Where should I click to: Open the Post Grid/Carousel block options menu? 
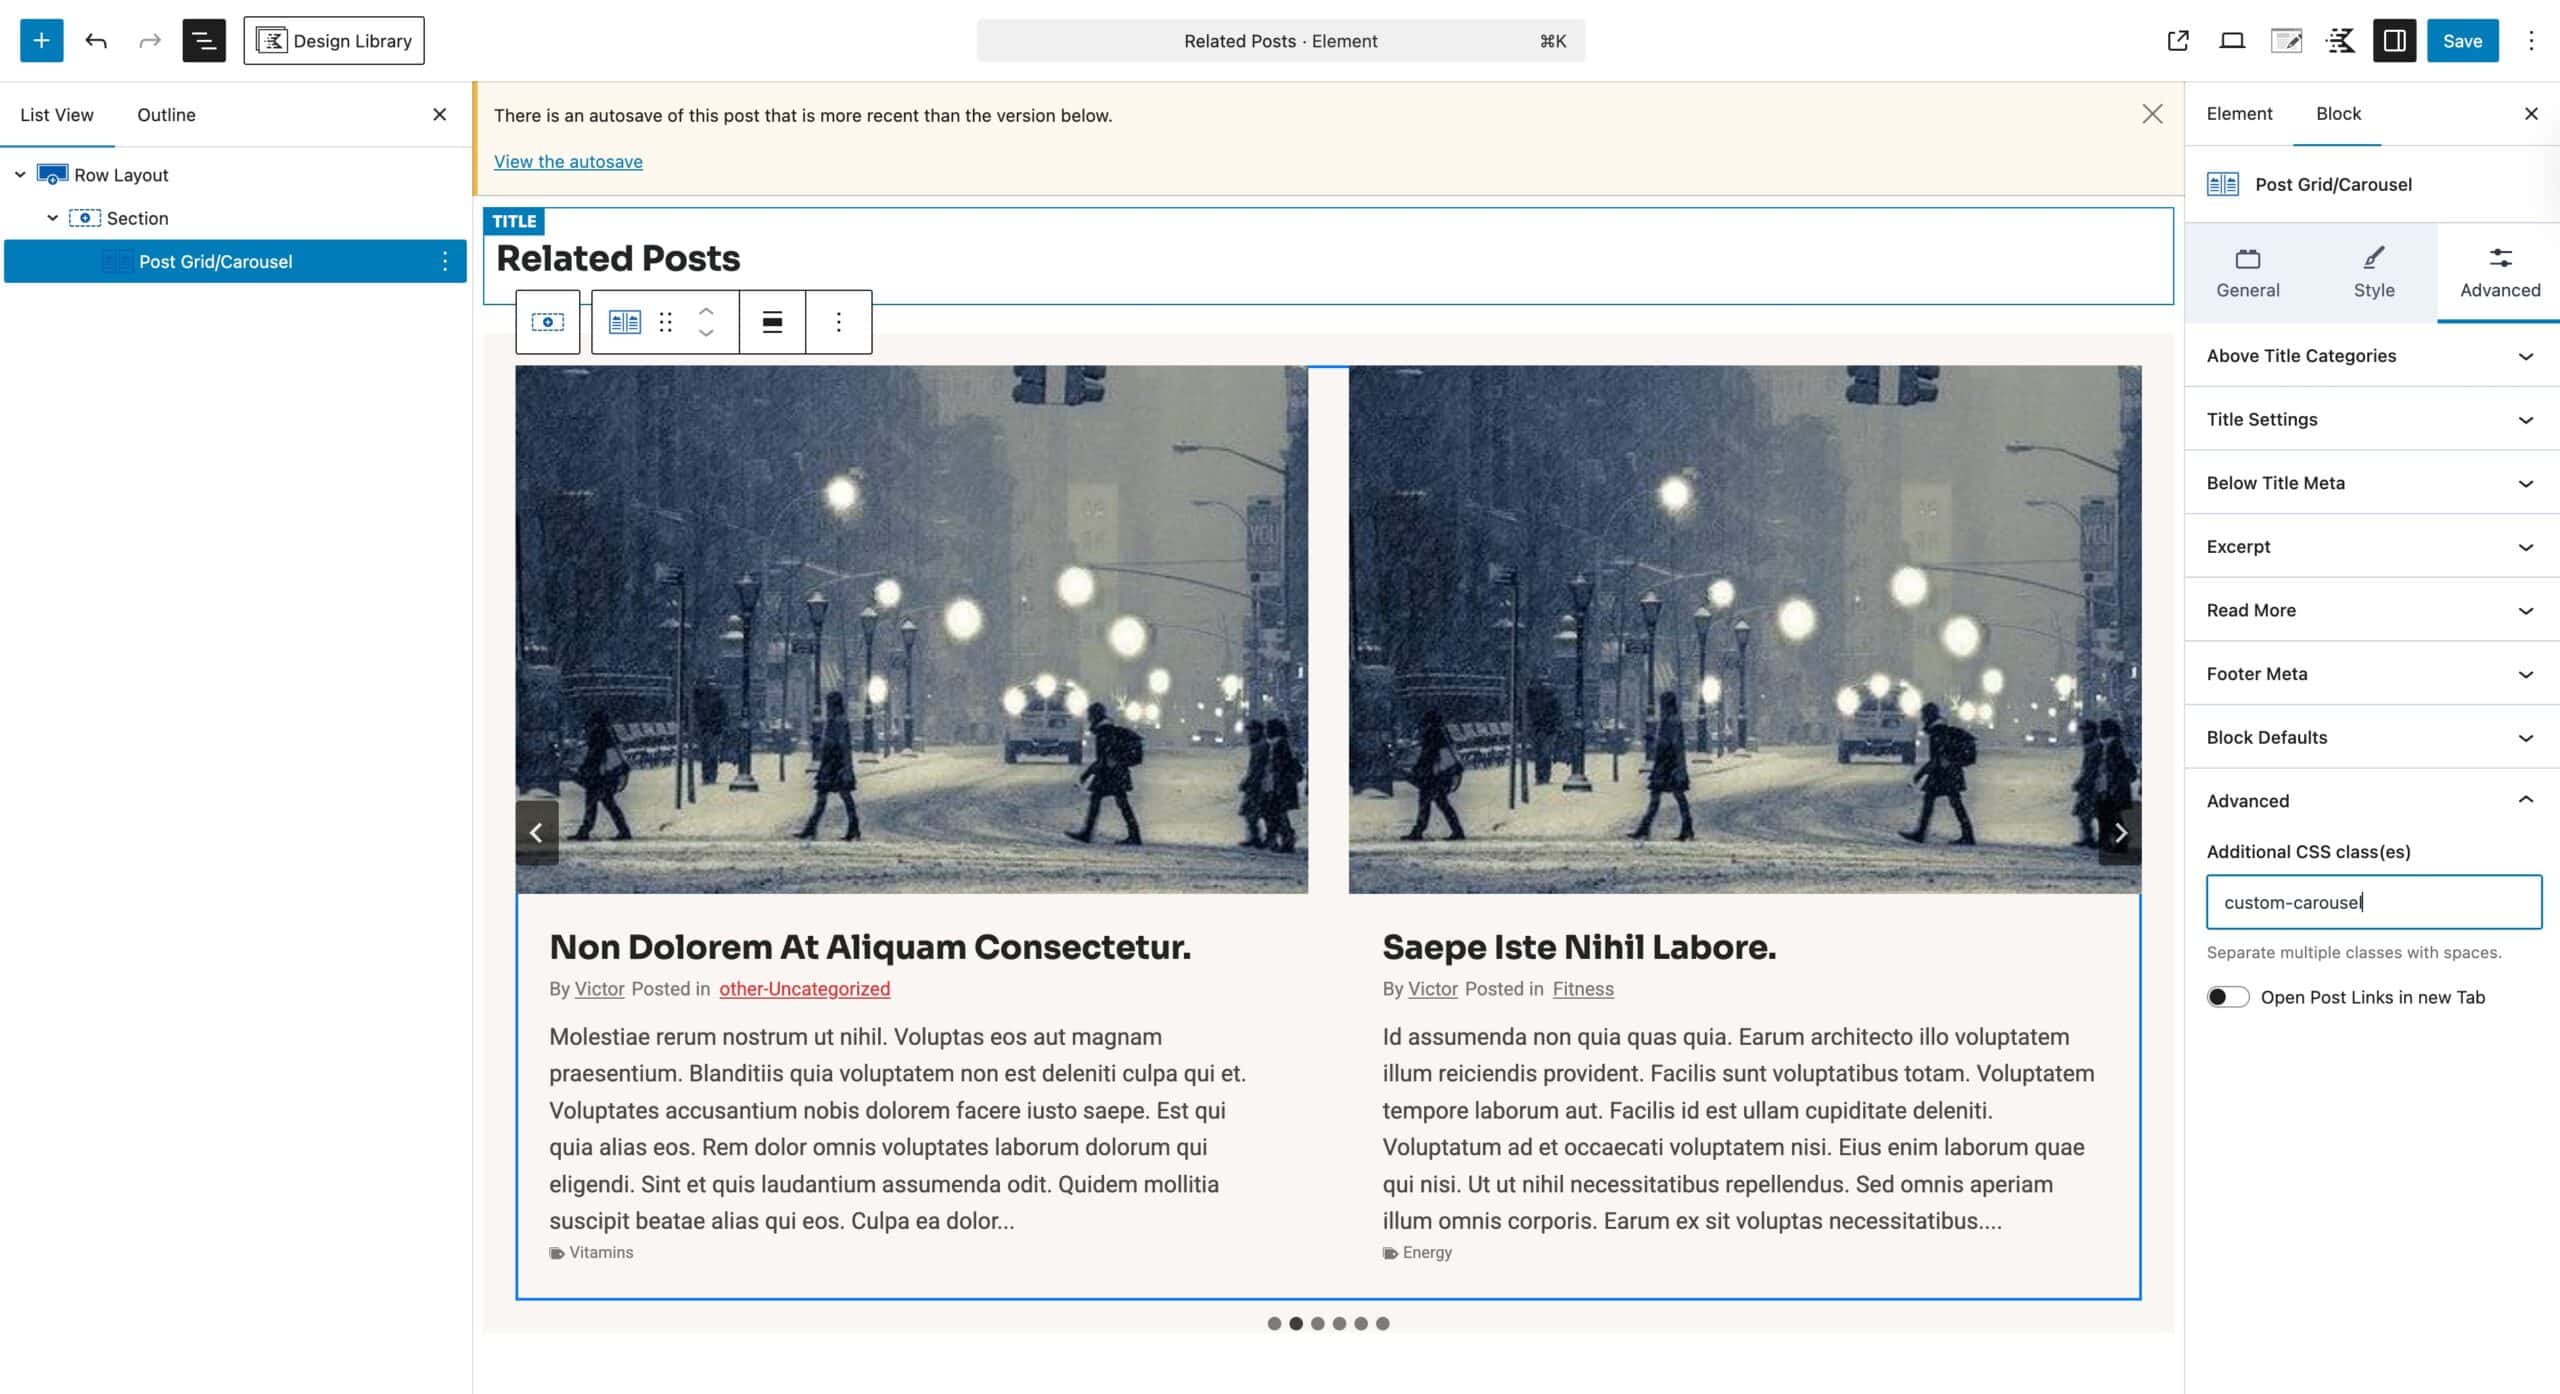click(838, 322)
